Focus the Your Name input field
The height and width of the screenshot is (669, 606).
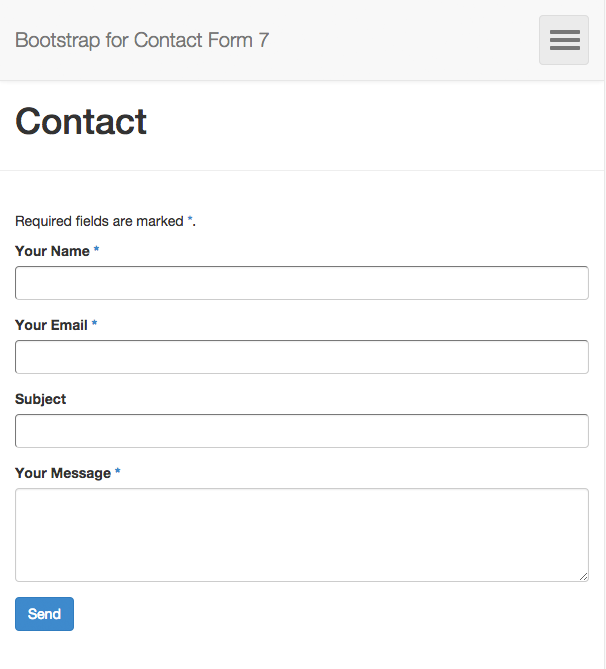tap(301, 283)
